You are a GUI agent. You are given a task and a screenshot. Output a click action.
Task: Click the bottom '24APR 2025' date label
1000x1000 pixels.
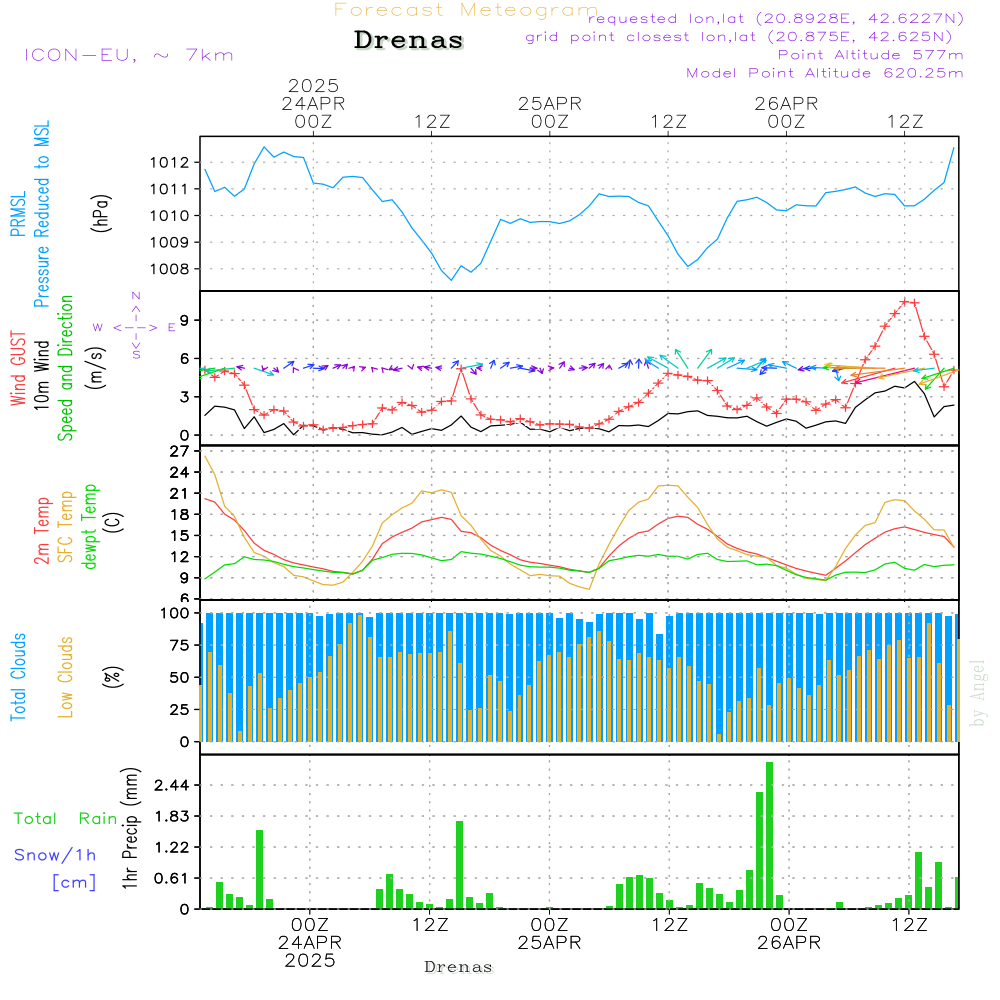[x=310, y=952]
